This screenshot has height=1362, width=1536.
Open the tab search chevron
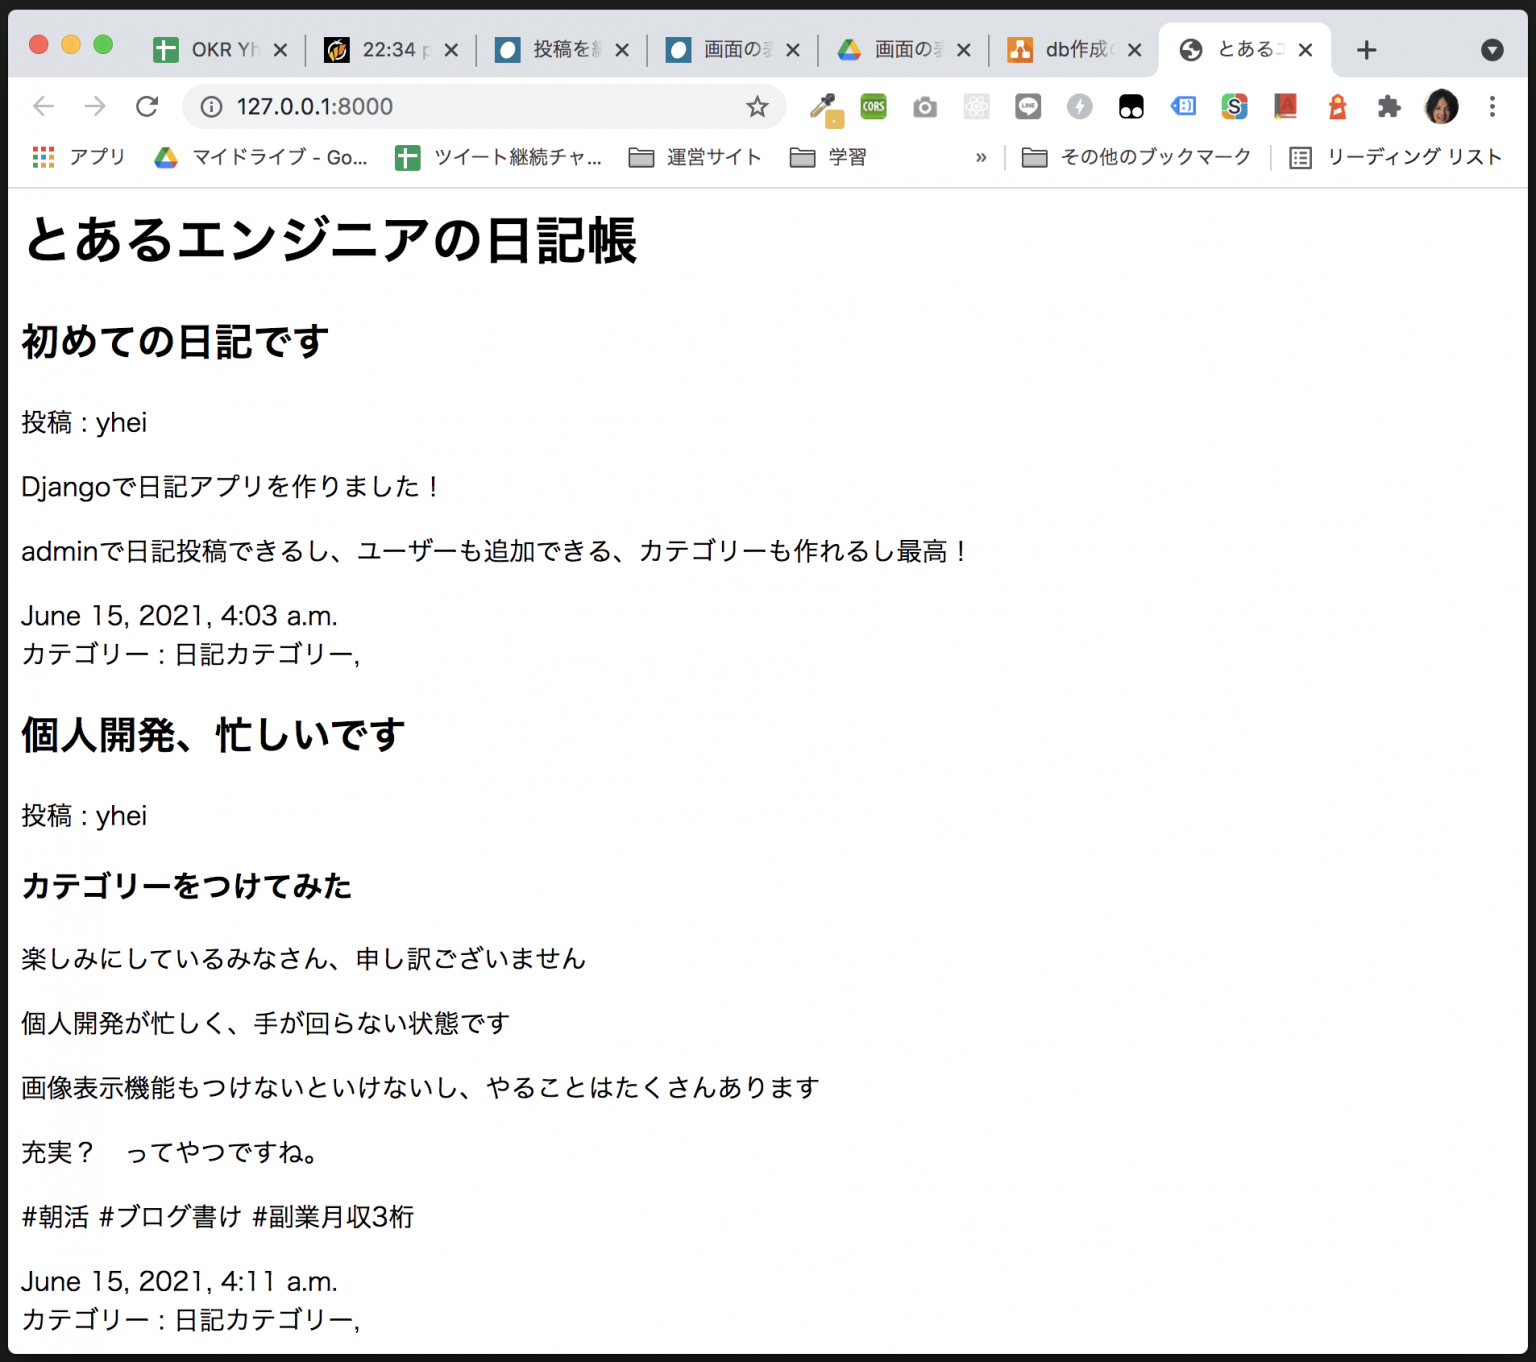[1492, 49]
